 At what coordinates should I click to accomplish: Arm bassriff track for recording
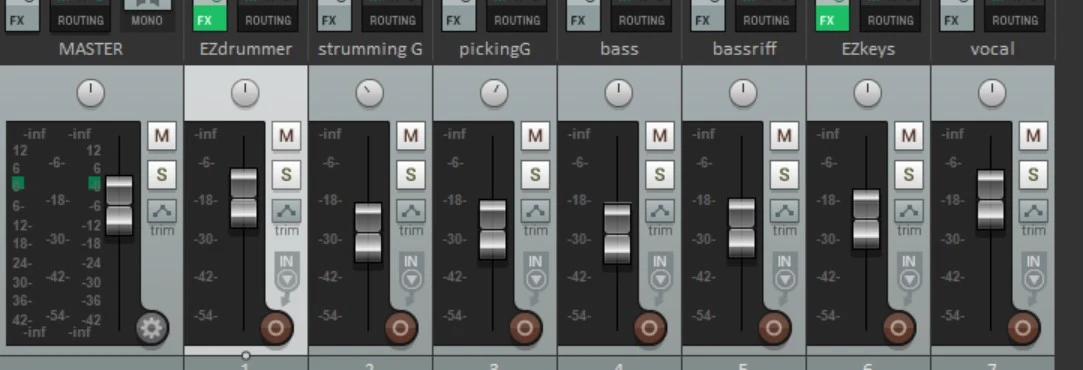[x=774, y=328]
